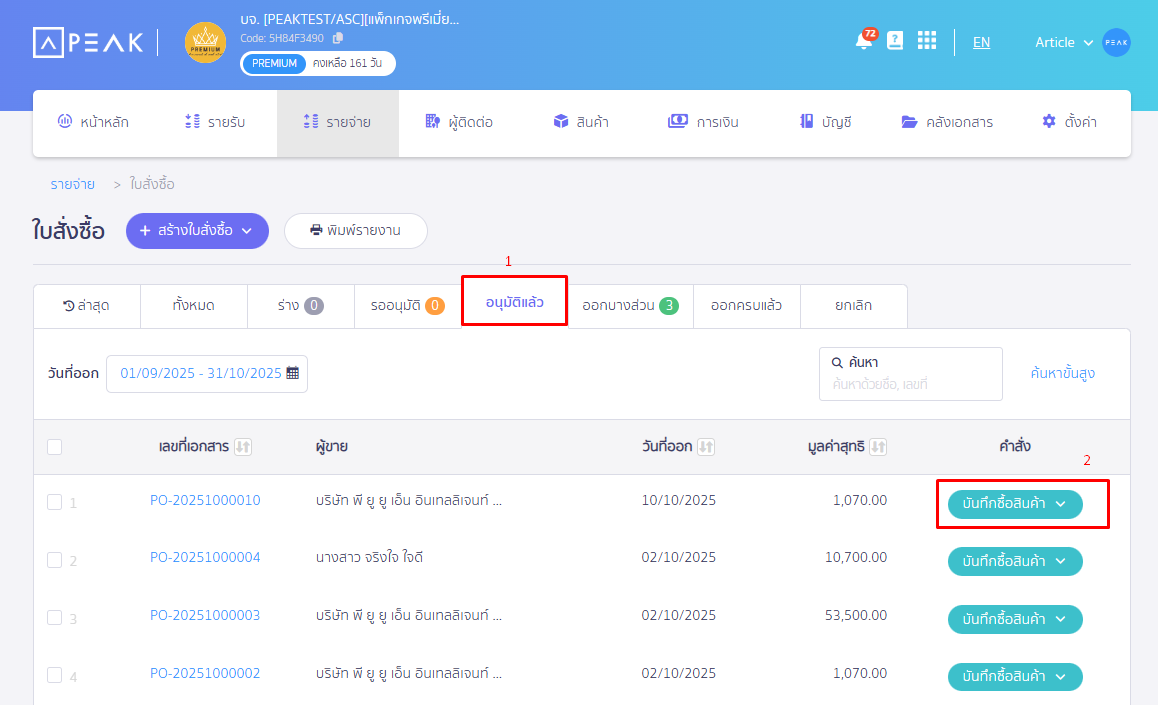Screen dimensions: 1158x705
Task: Copy the company code with copy icon
Action: coord(338,38)
